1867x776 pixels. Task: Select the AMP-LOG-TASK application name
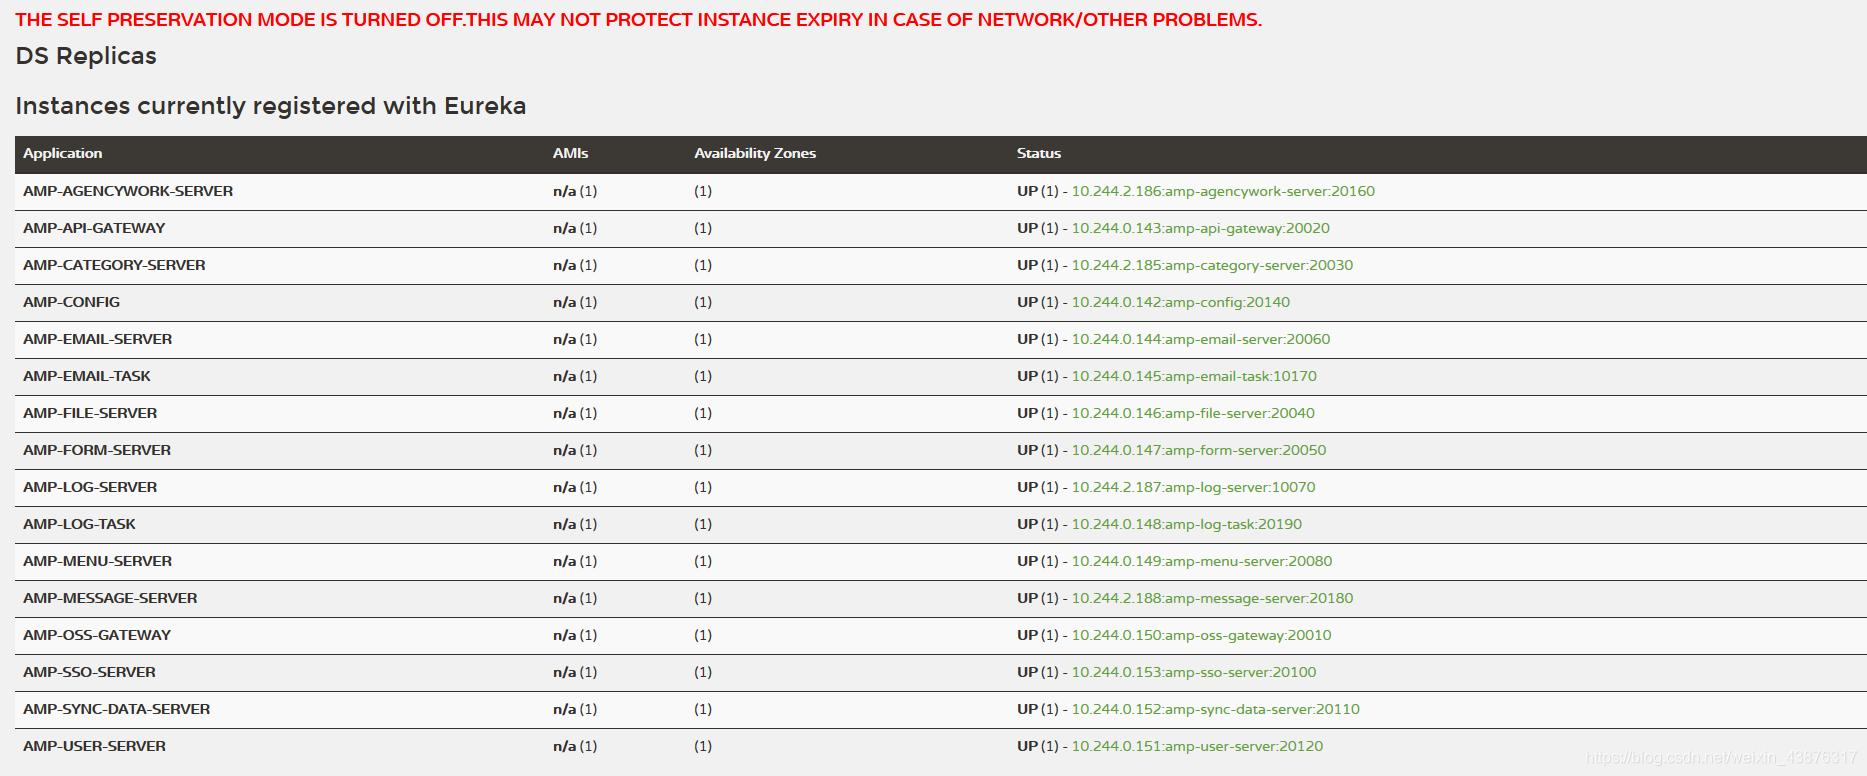tap(79, 524)
